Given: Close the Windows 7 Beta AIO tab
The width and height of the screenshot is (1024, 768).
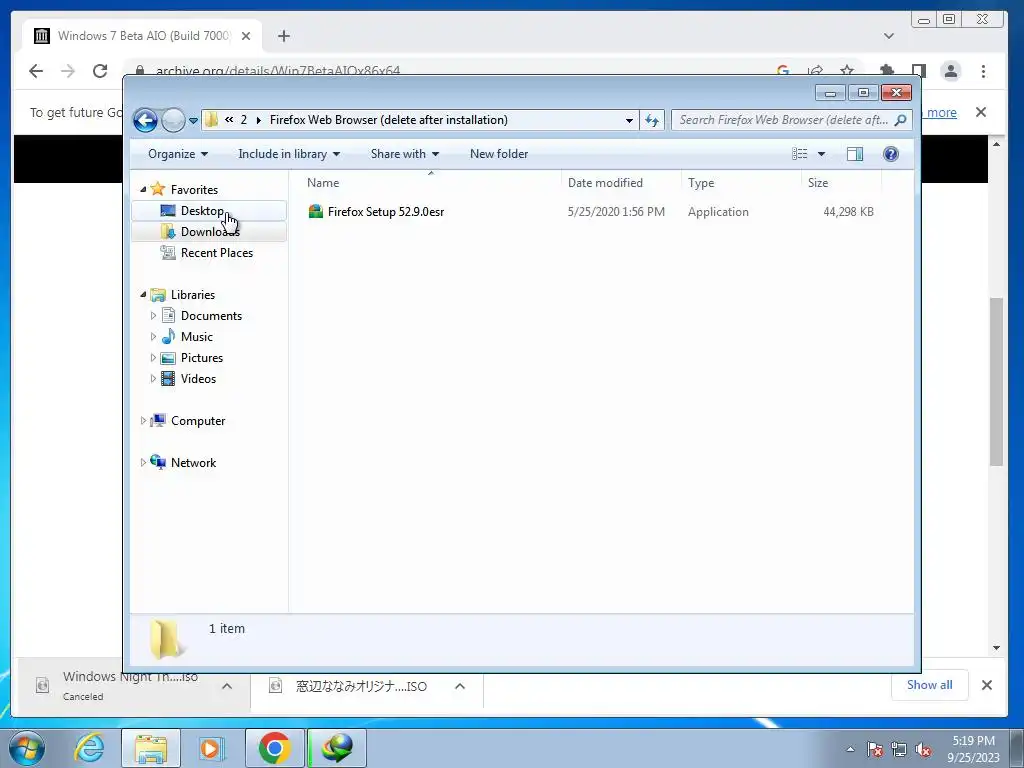Looking at the screenshot, I should pos(246,36).
